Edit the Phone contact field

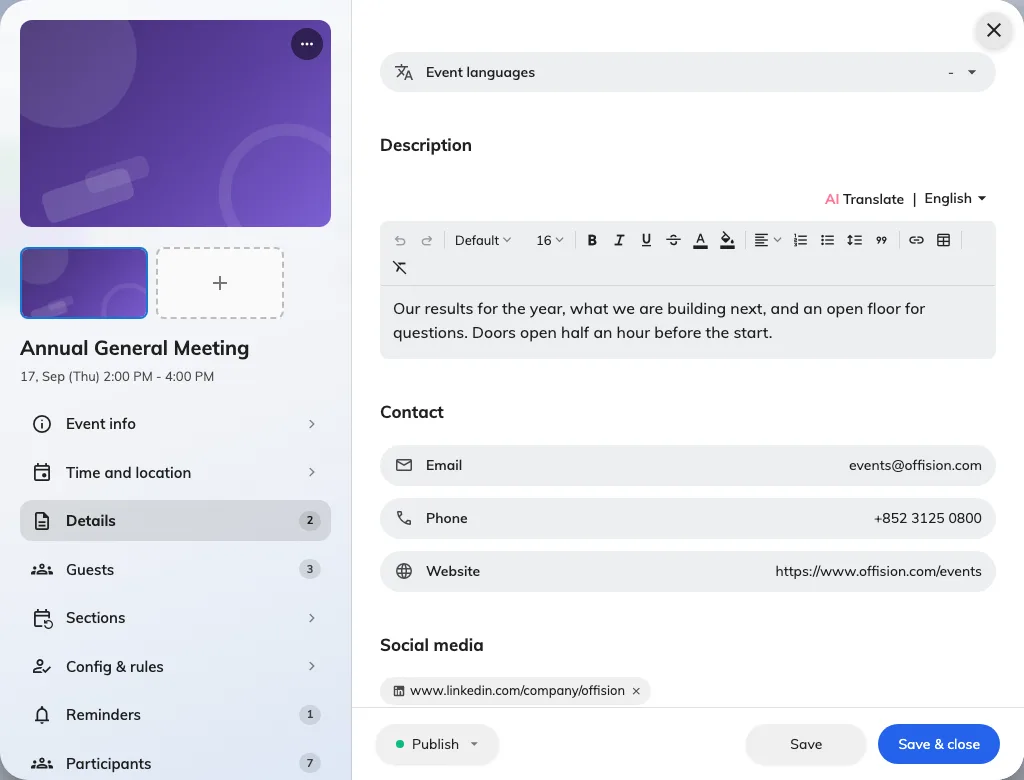point(688,518)
